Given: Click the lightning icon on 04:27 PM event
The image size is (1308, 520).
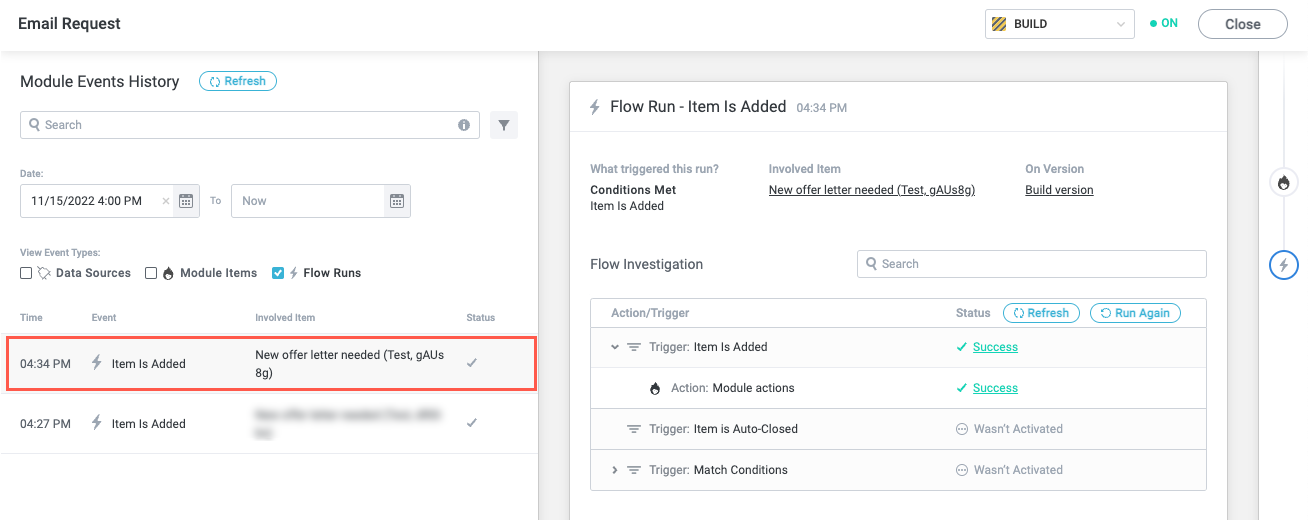Looking at the screenshot, I should pos(97,423).
